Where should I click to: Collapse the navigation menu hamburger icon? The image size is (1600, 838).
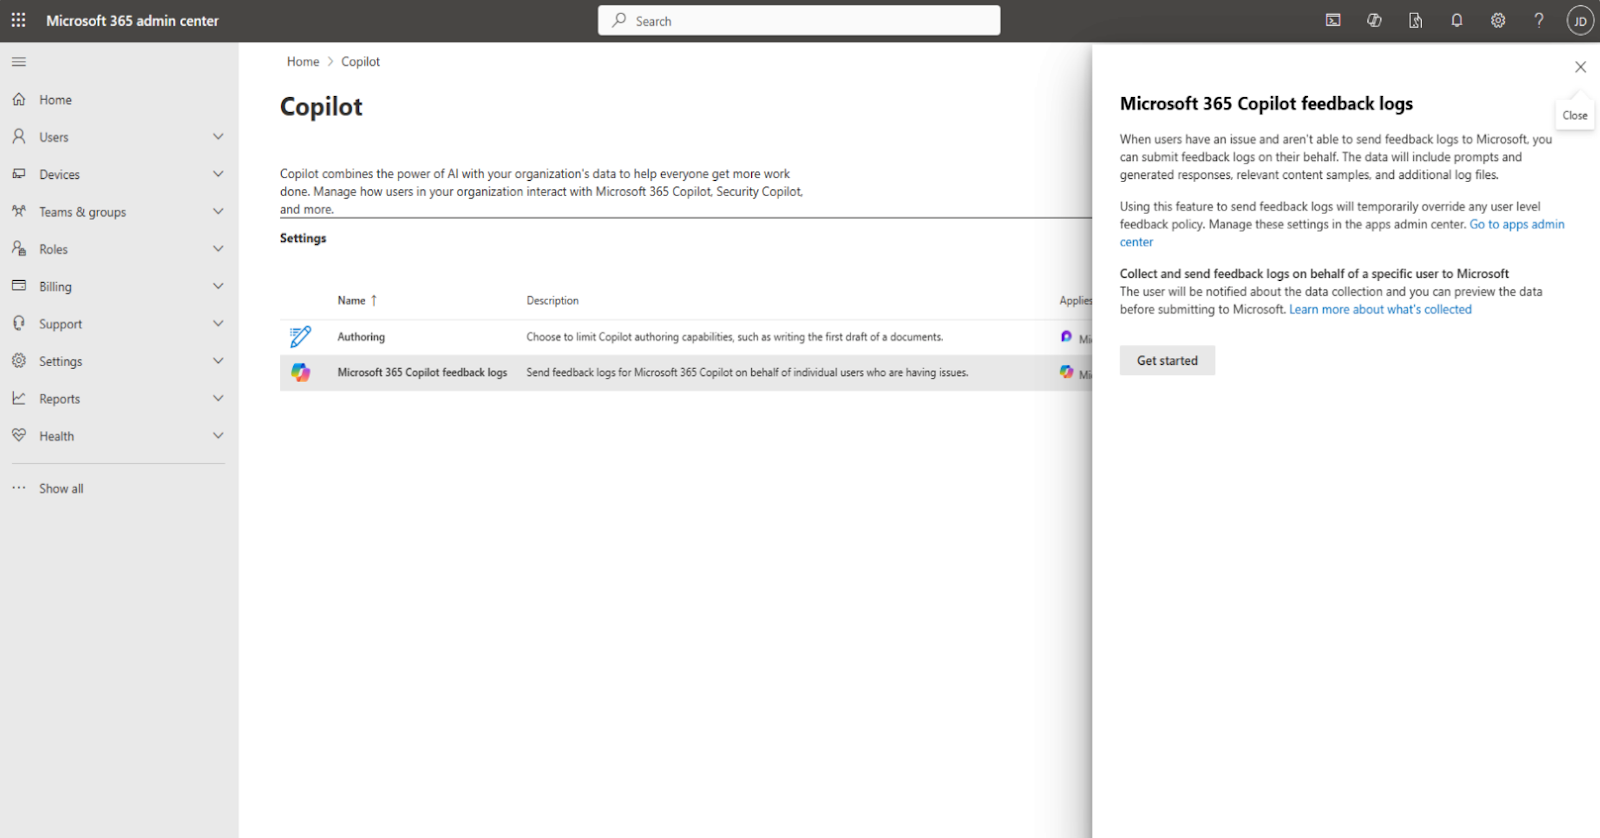click(x=19, y=62)
